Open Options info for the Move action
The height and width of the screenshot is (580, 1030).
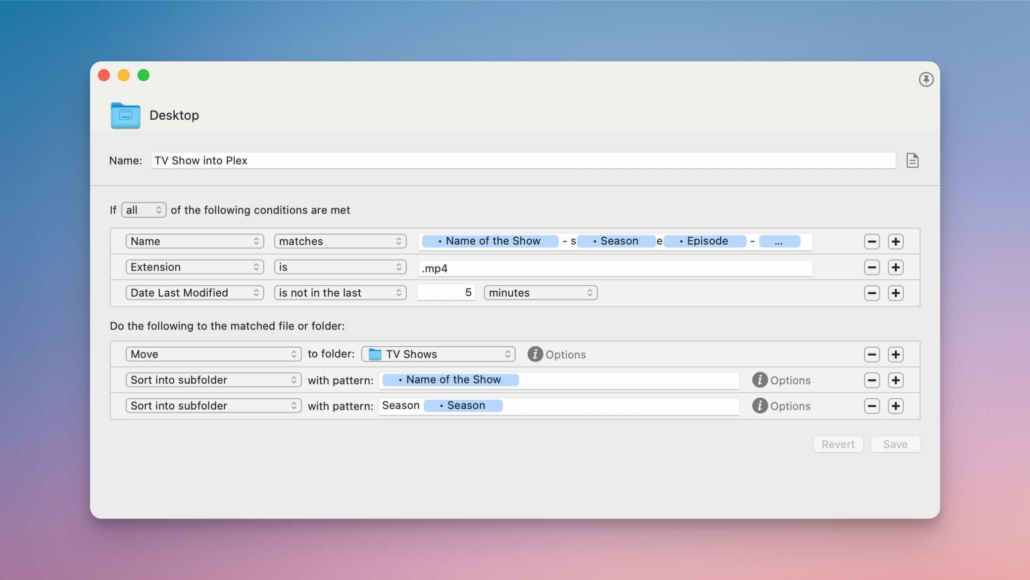535,355
